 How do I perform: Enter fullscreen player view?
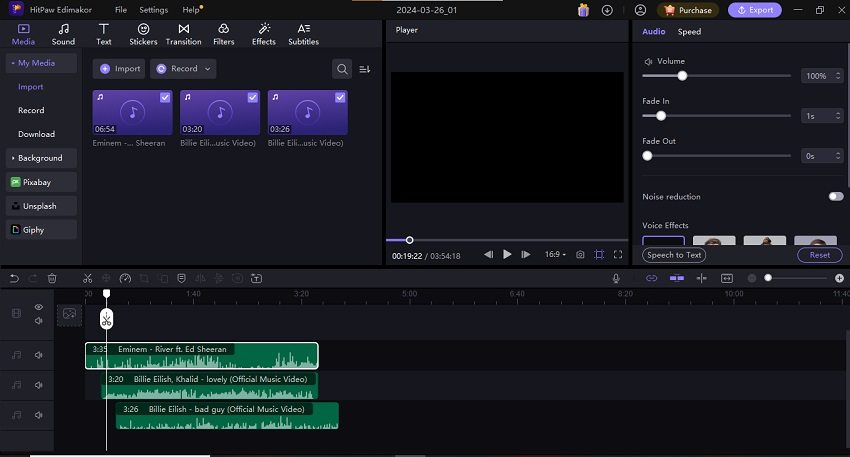point(618,255)
